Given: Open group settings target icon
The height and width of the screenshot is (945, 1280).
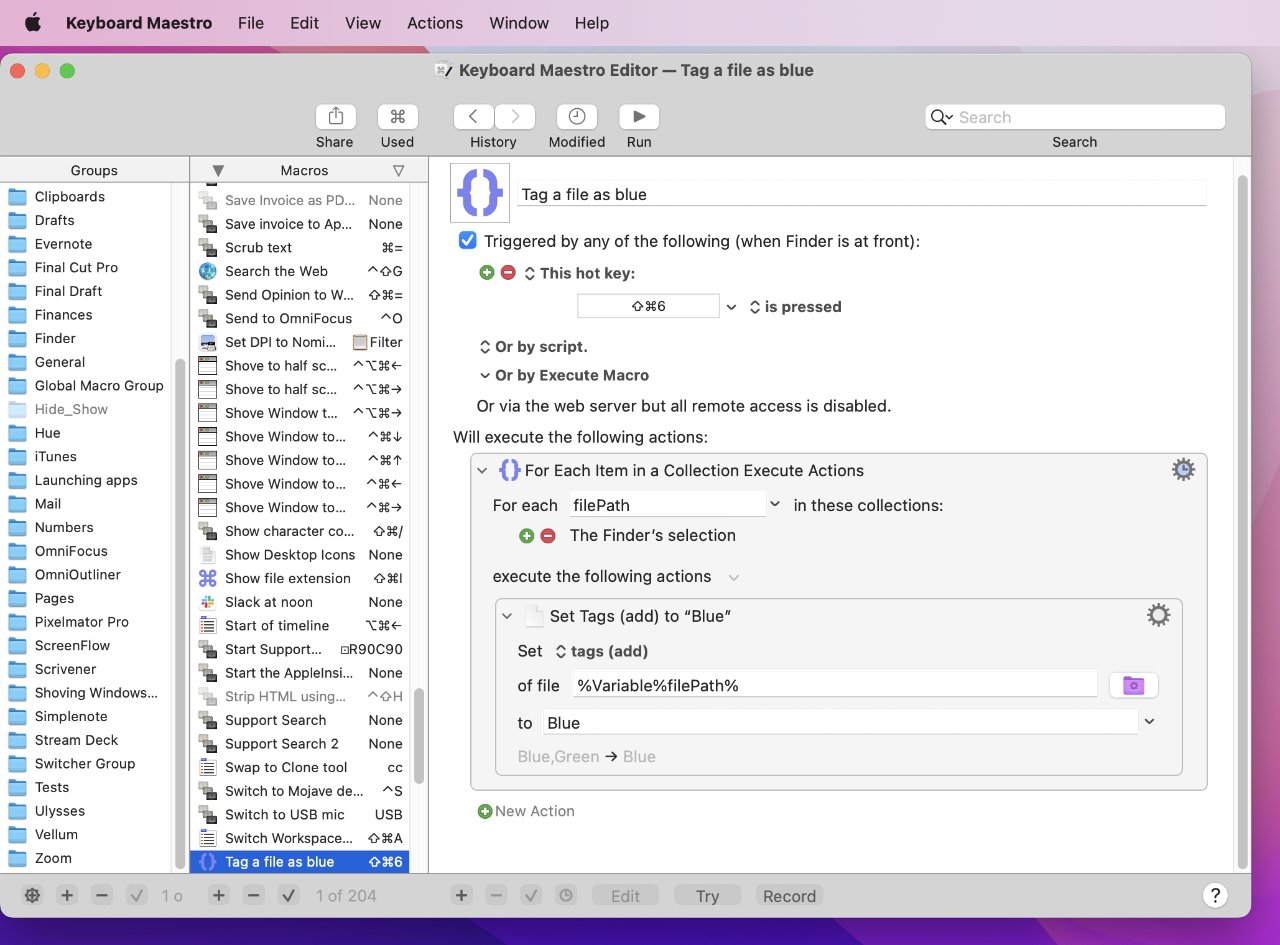Looking at the screenshot, I should [32, 896].
